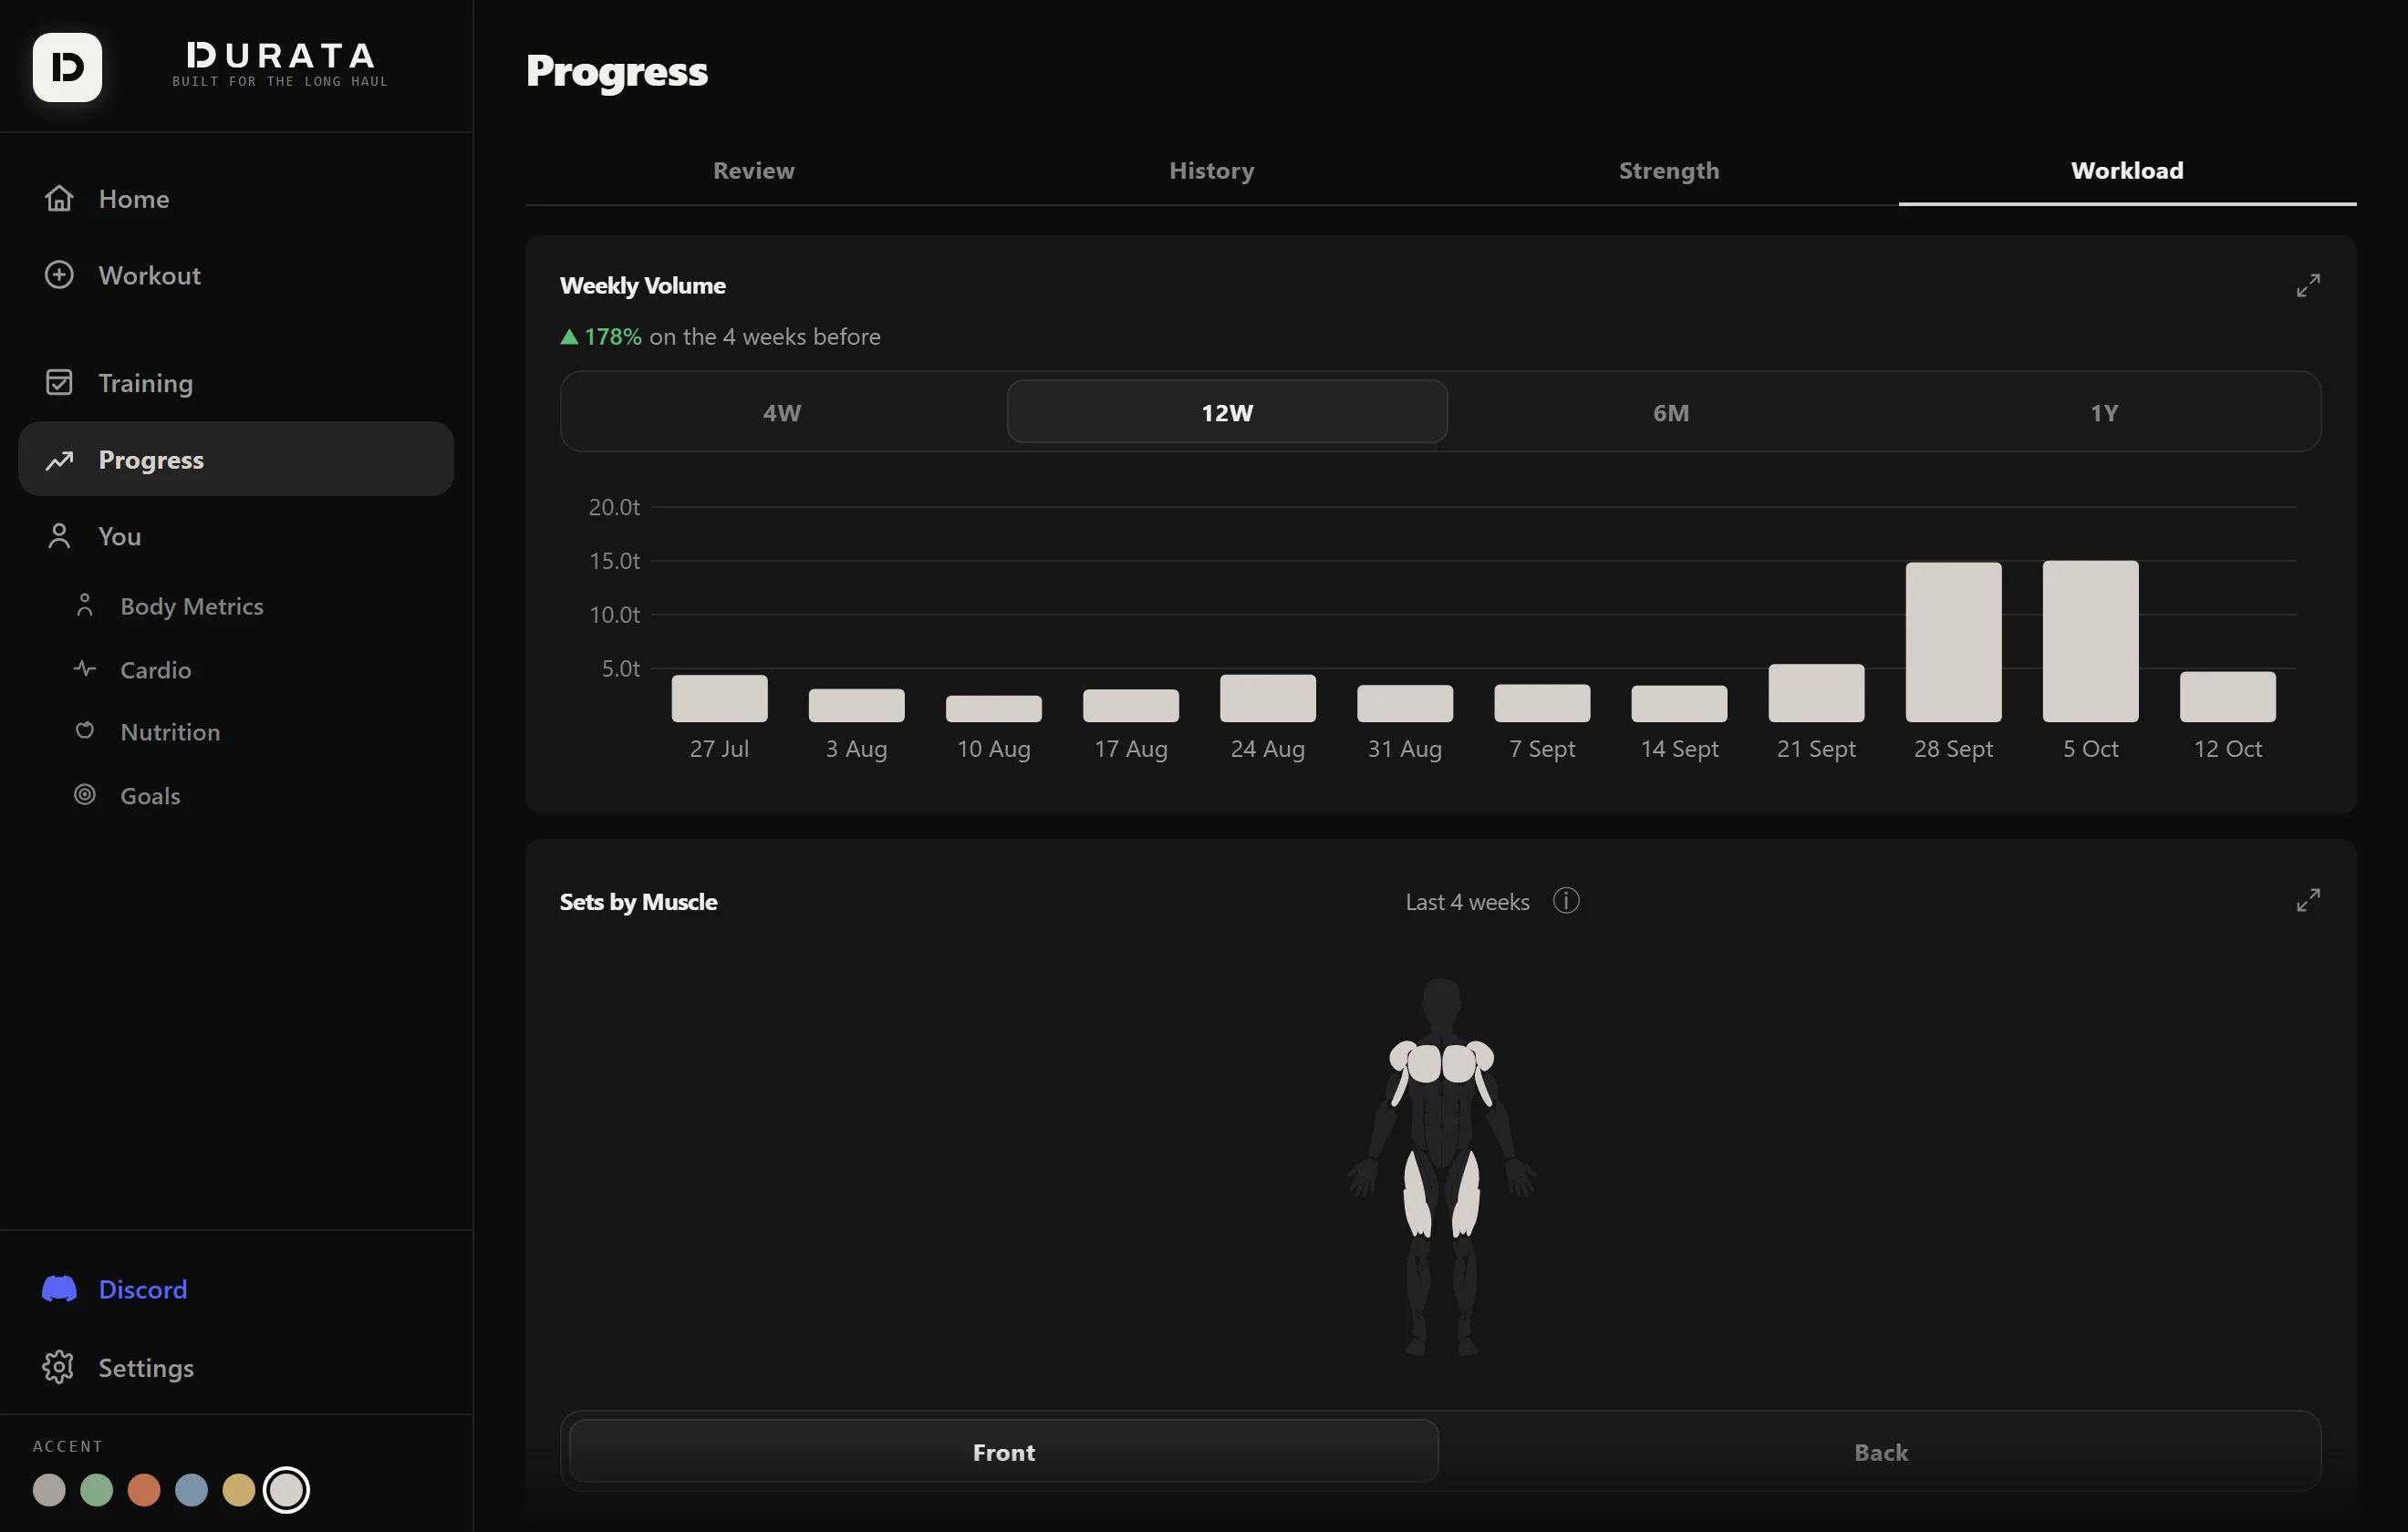Click the 178% volume change text

612,337
